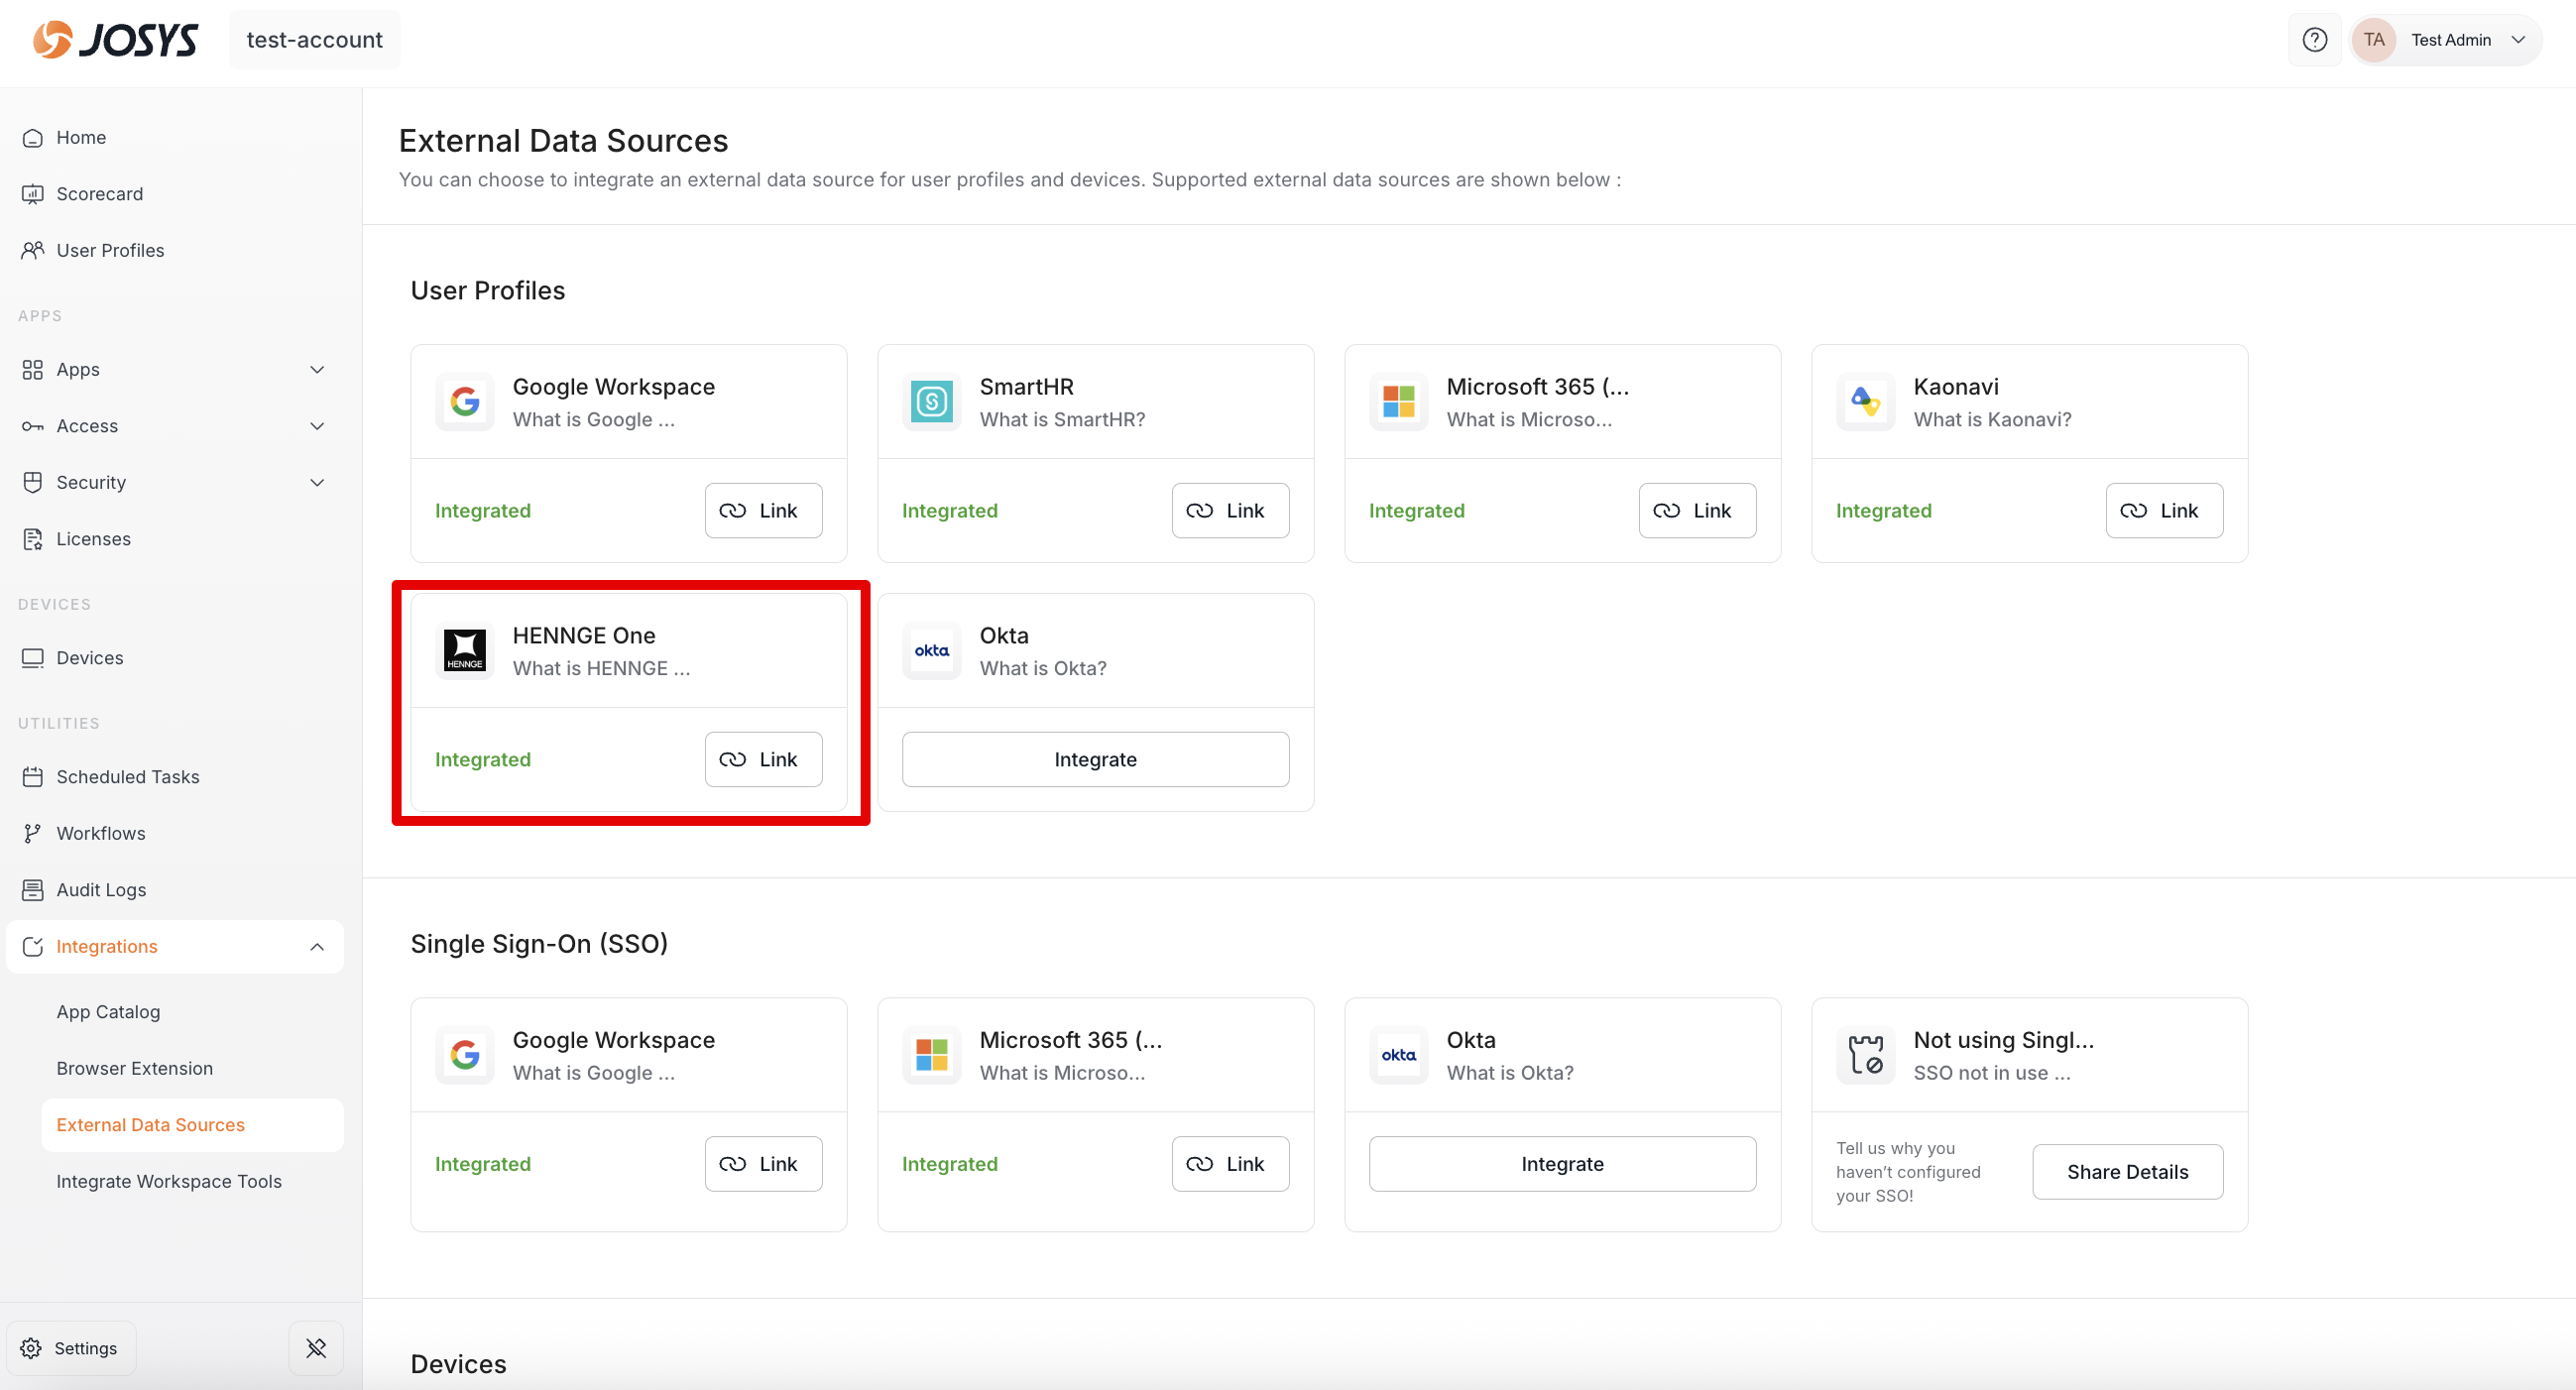Click the SmartHR logo icon

(x=931, y=402)
